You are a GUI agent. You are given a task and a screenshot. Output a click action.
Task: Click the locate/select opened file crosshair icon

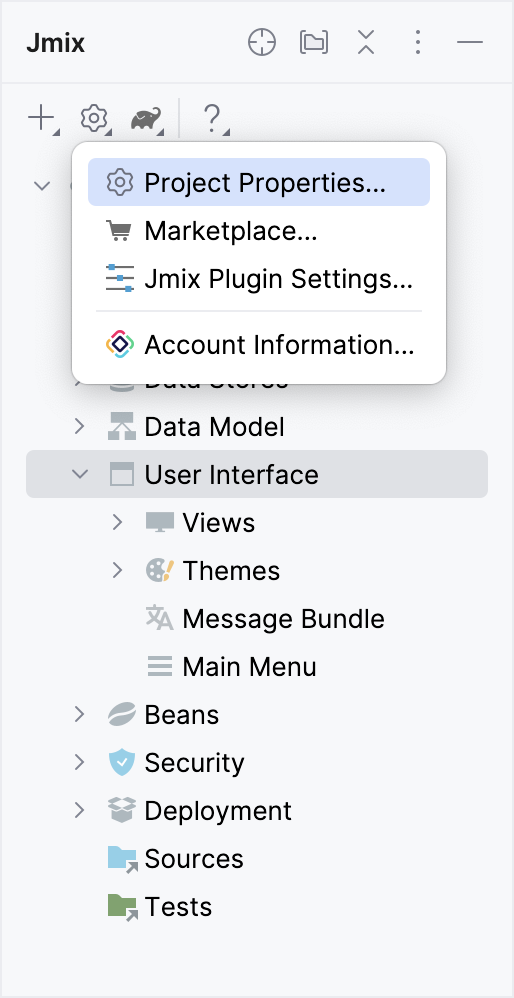coord(262,43)
